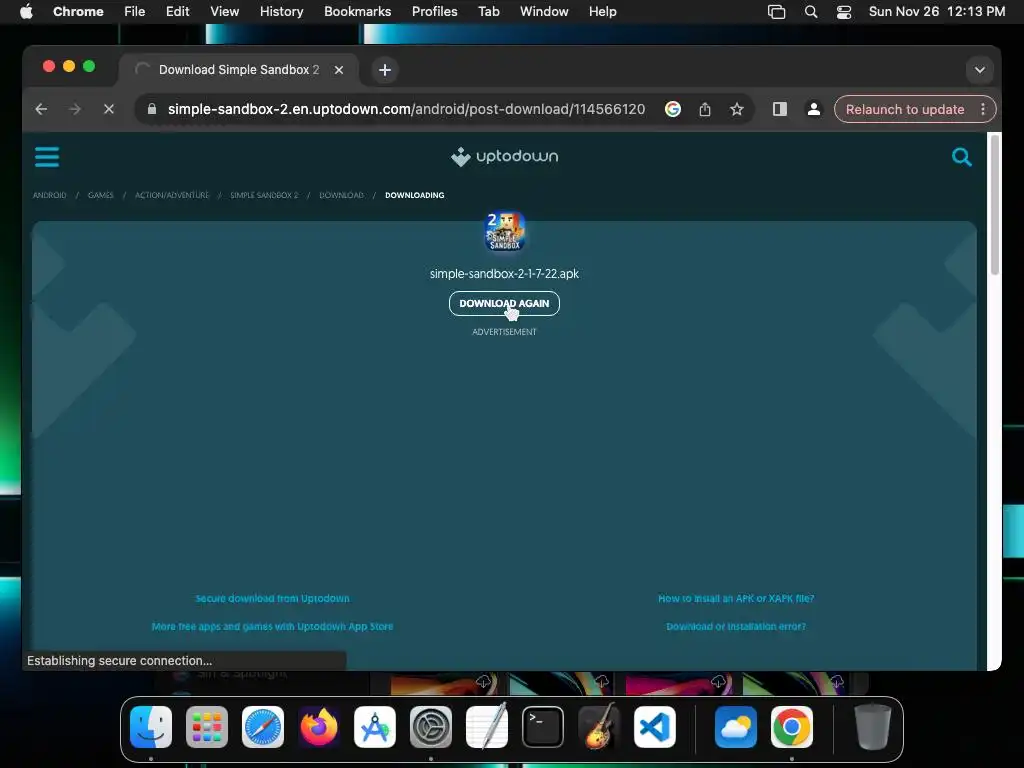Viewport: 1024px width, 768px height.
Task: Click the lock icon in address bar
Action: 152,109
